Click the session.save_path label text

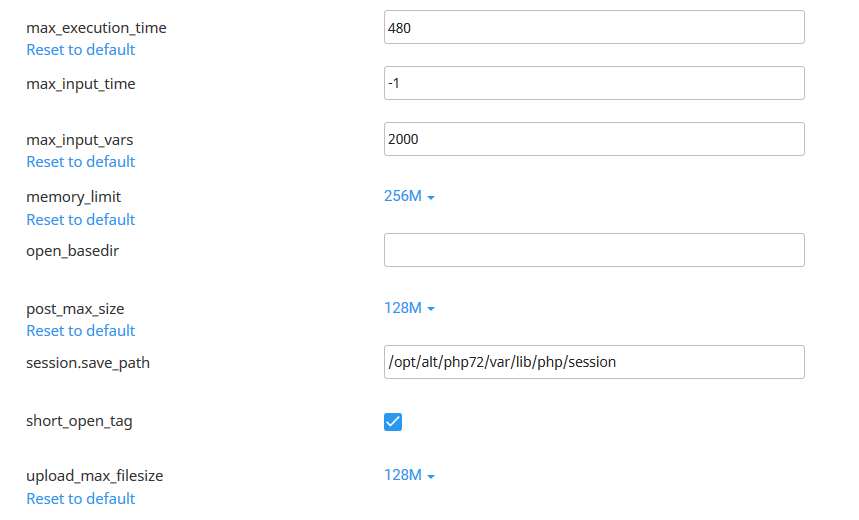88,363
